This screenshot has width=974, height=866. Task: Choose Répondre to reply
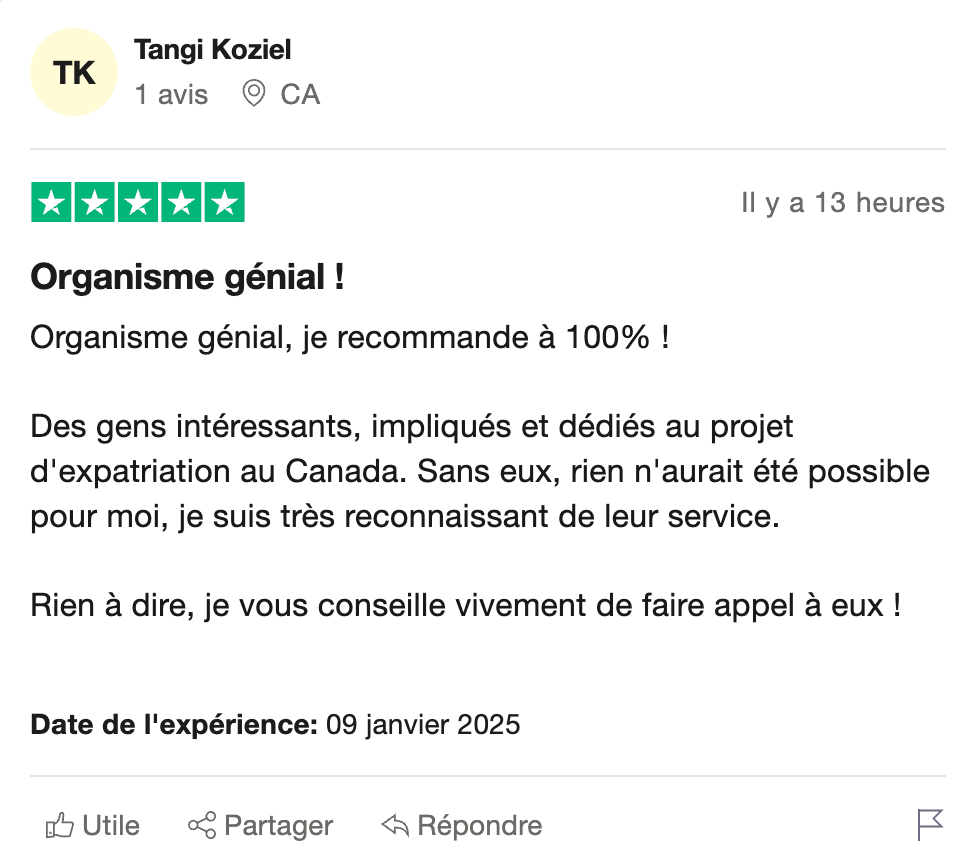tap(462, 826)
